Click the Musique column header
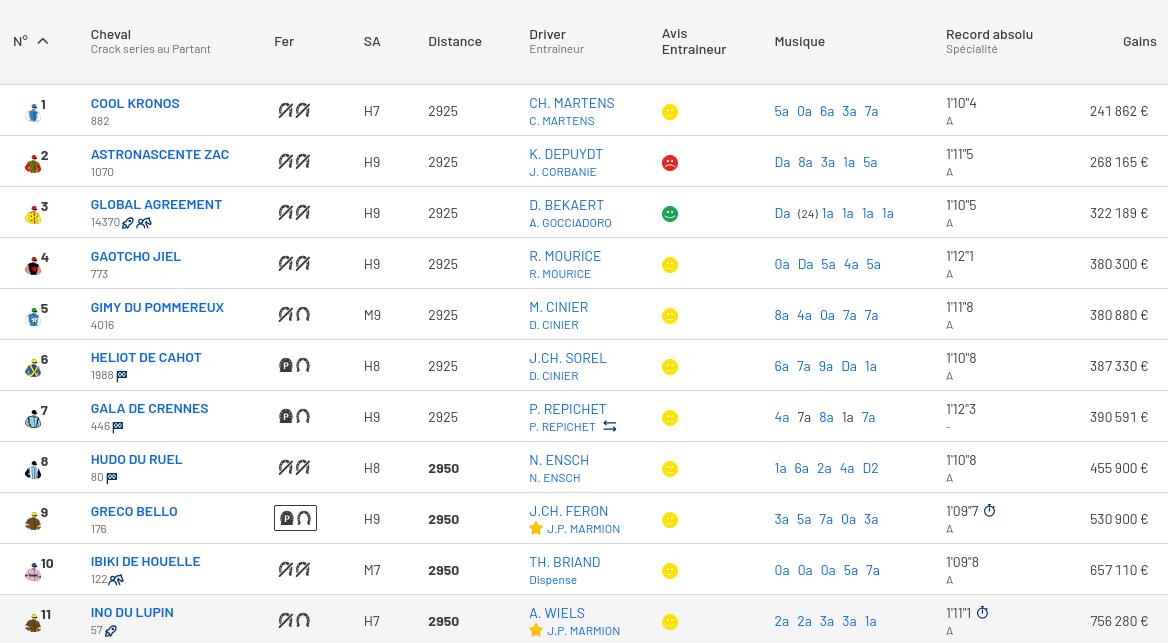Image resolution: width=1168 pixels, height=643 pixels. pos(799,41)
